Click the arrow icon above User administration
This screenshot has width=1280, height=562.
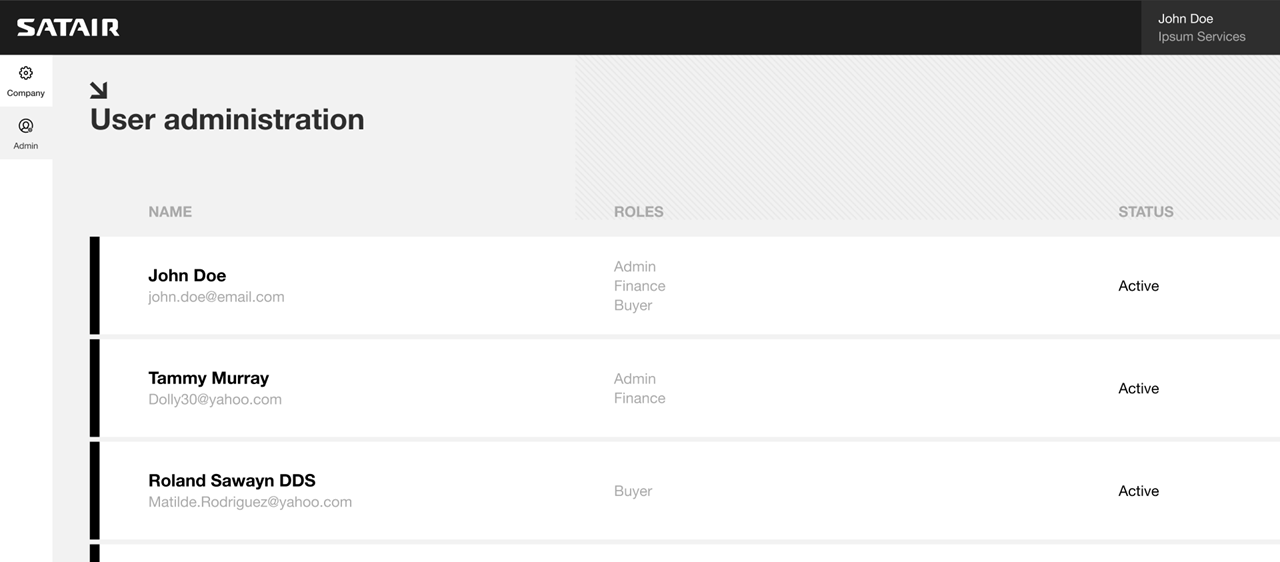(98, 90)
